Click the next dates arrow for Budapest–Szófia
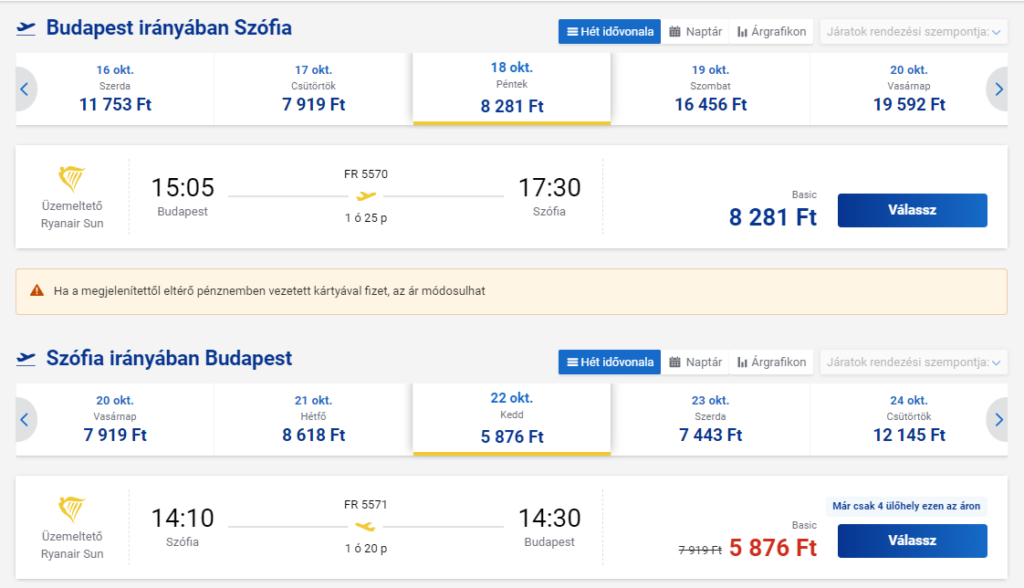This screenshot has height=588, width=1024. click(x=998, y=89)
